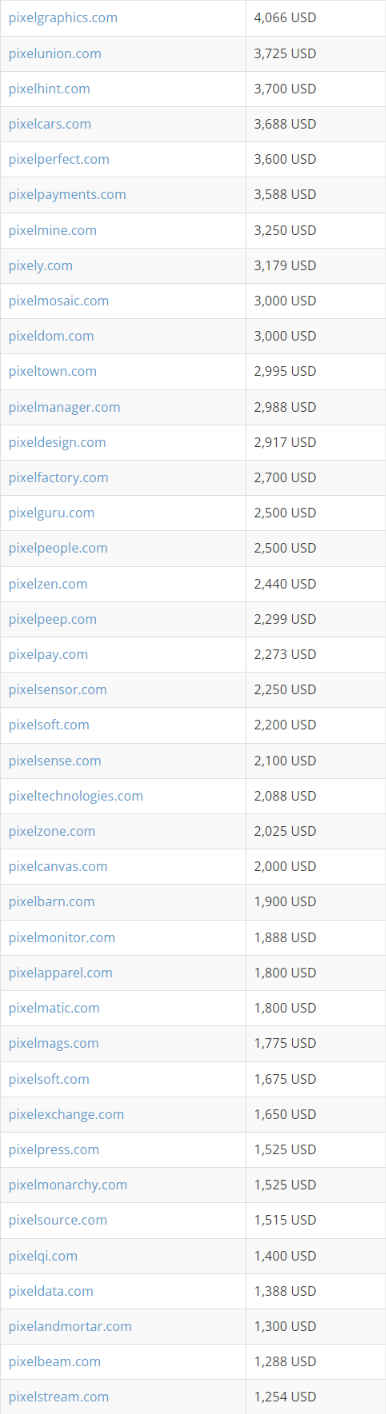Select pixelmosaic.com link
This screenshot has height=1414, width=386.
click(59, 301)
